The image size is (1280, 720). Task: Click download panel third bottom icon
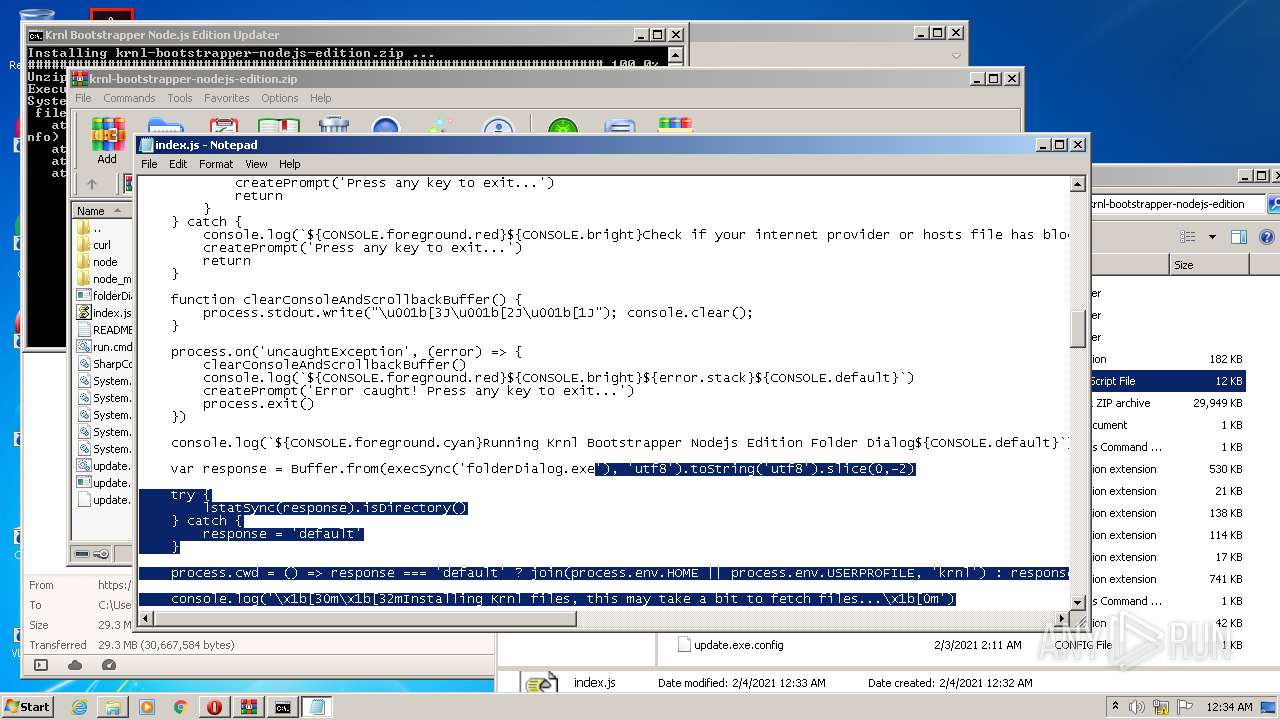tap(109, 665)
